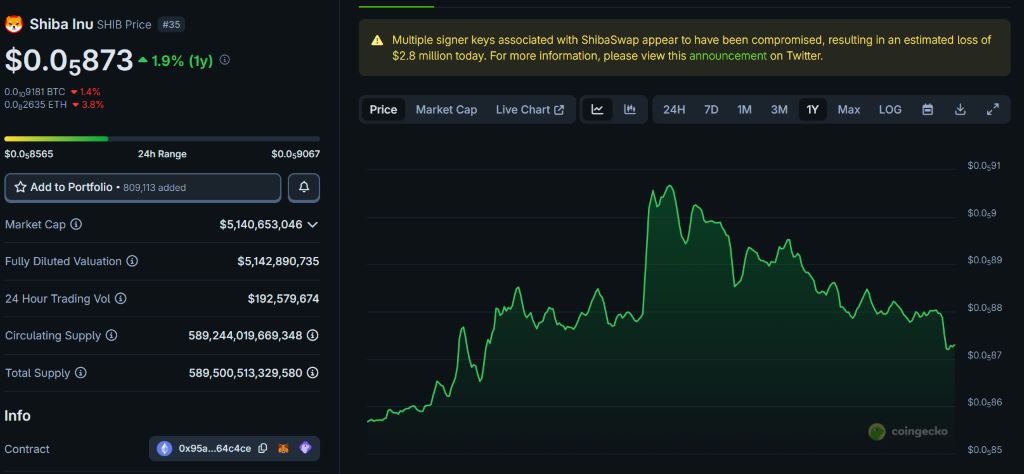Image resolution: width=1024 pixels, height=474 pixels.
Task: Open the calendar date range picker
Action: coord(927,110)
